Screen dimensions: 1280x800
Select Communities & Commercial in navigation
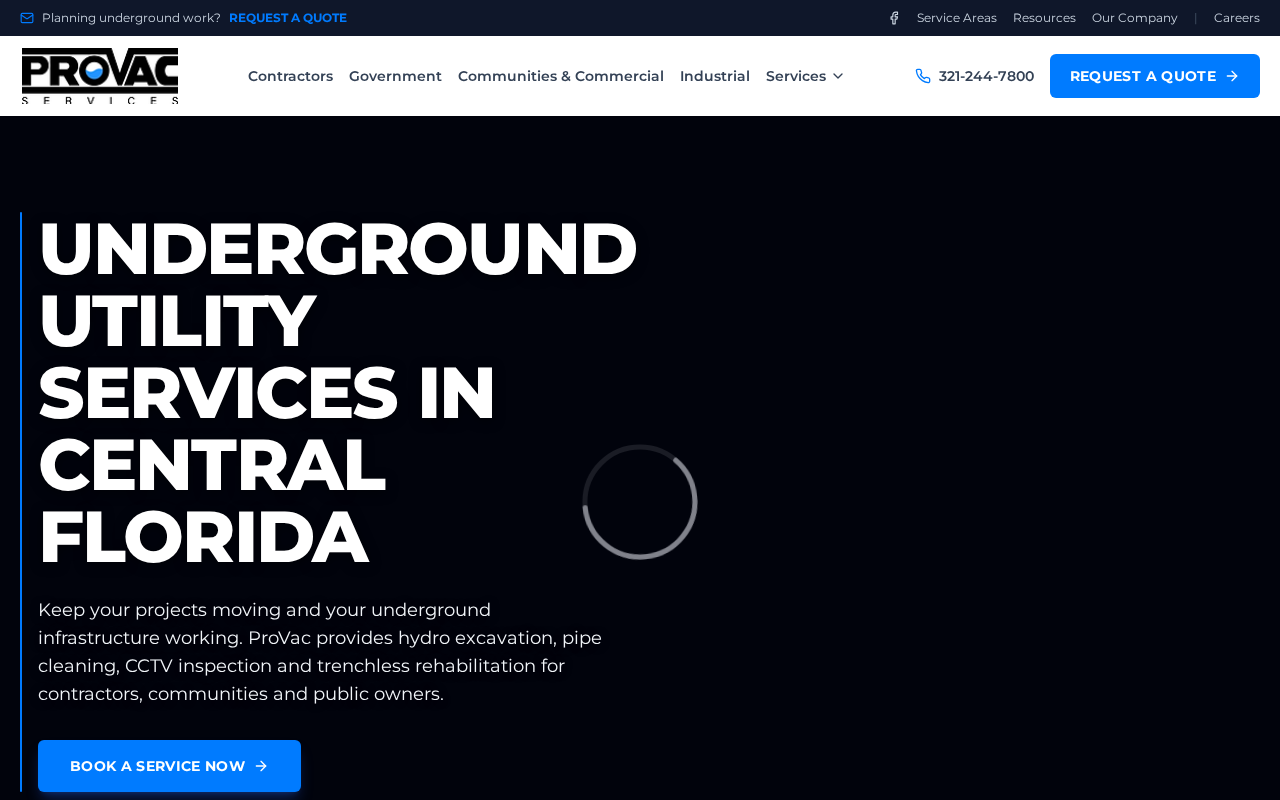point(561,76)
